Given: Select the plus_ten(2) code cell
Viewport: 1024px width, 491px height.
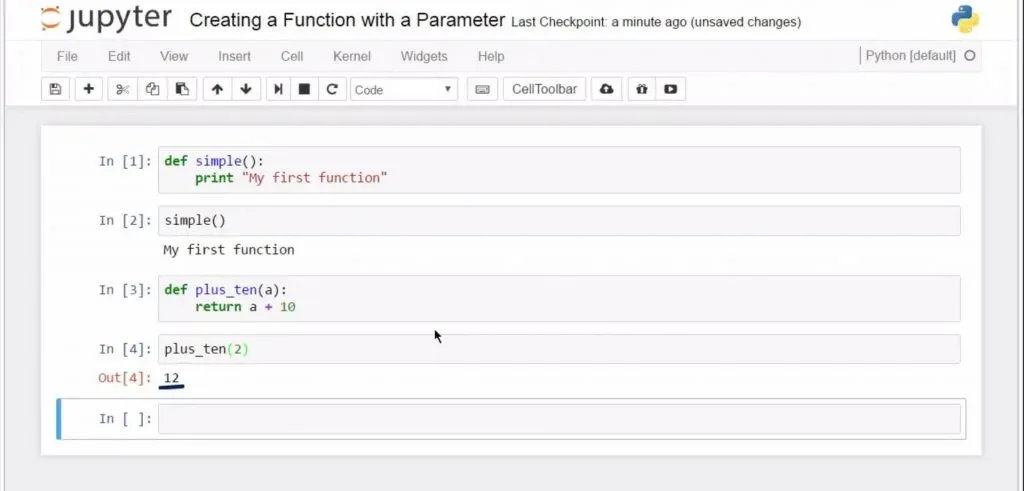Looking at the screenshot, I should pos(559,349).
